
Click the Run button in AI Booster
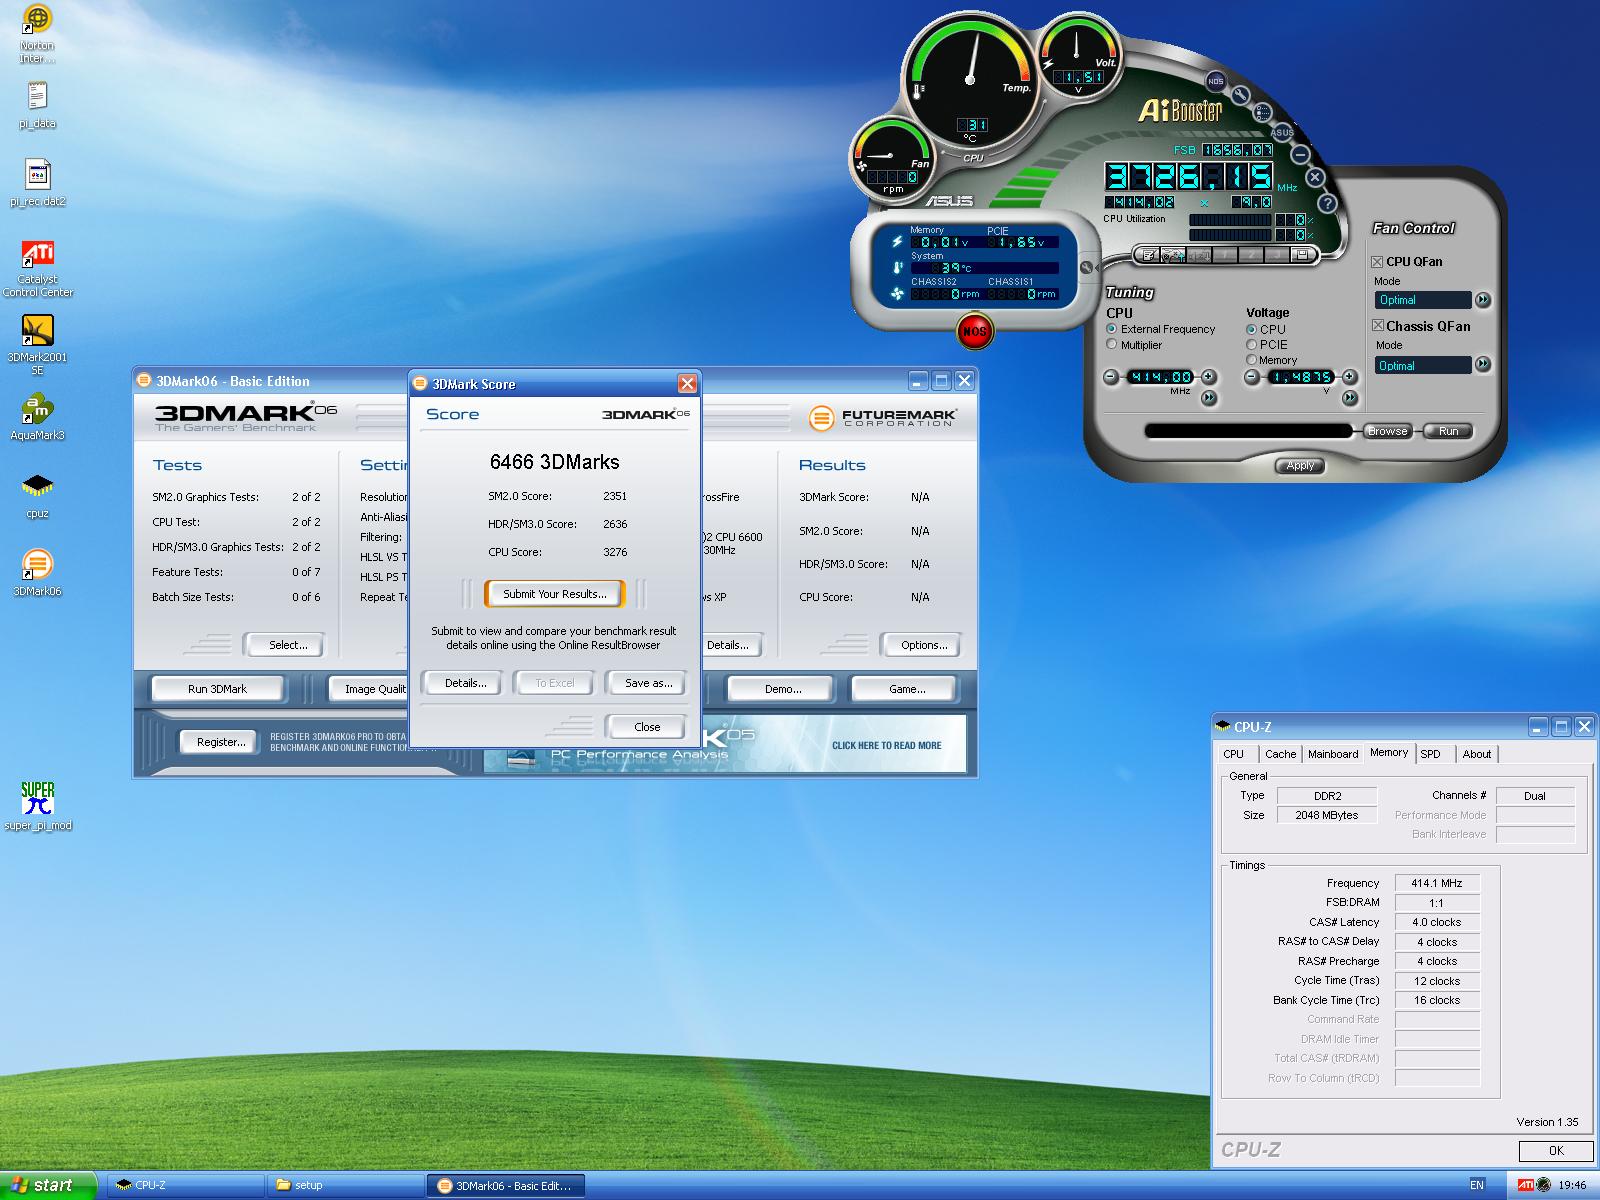1448,431
